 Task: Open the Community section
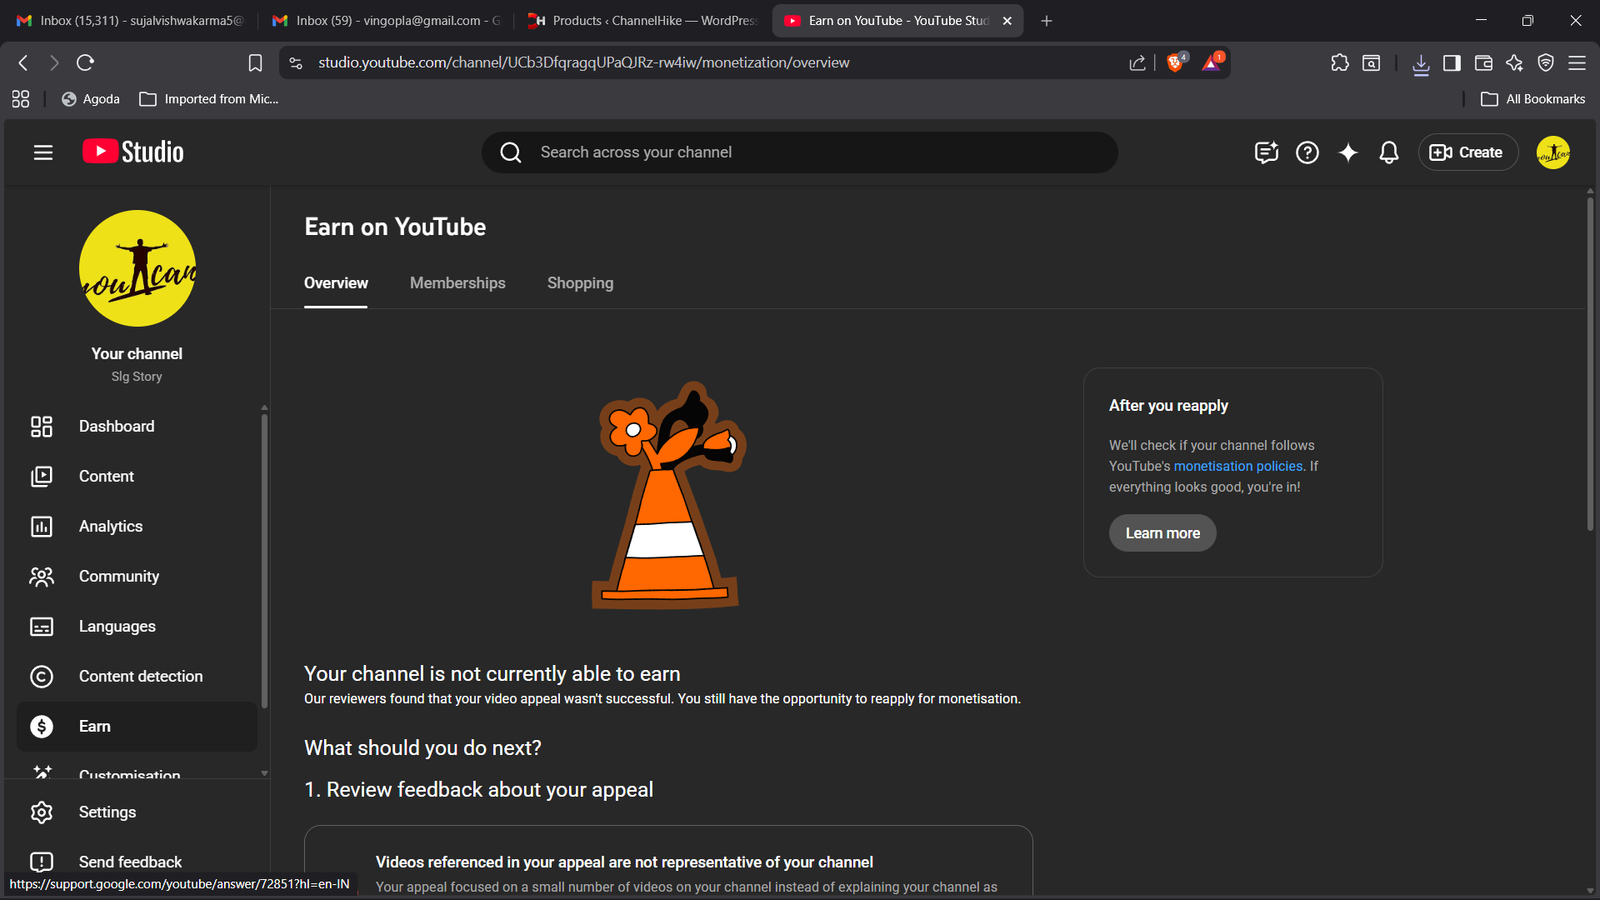(x=118, y=576)
